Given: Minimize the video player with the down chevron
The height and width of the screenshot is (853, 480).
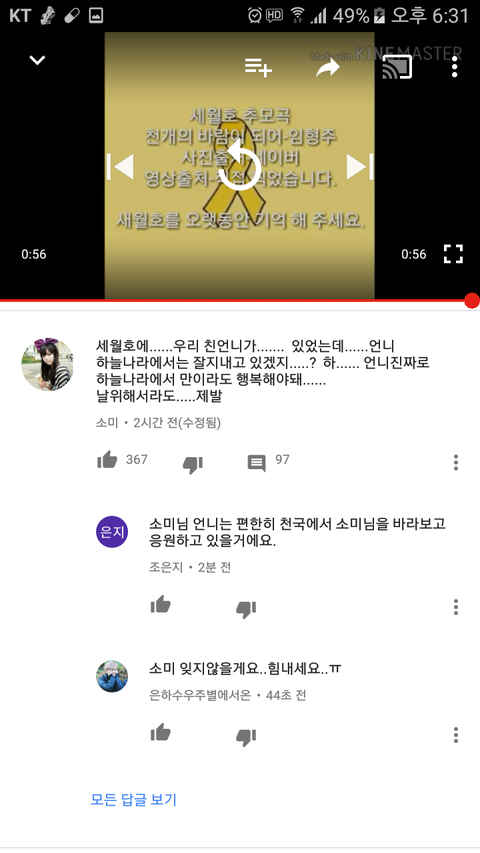Looking at the screenshot, I should [37, 60].
